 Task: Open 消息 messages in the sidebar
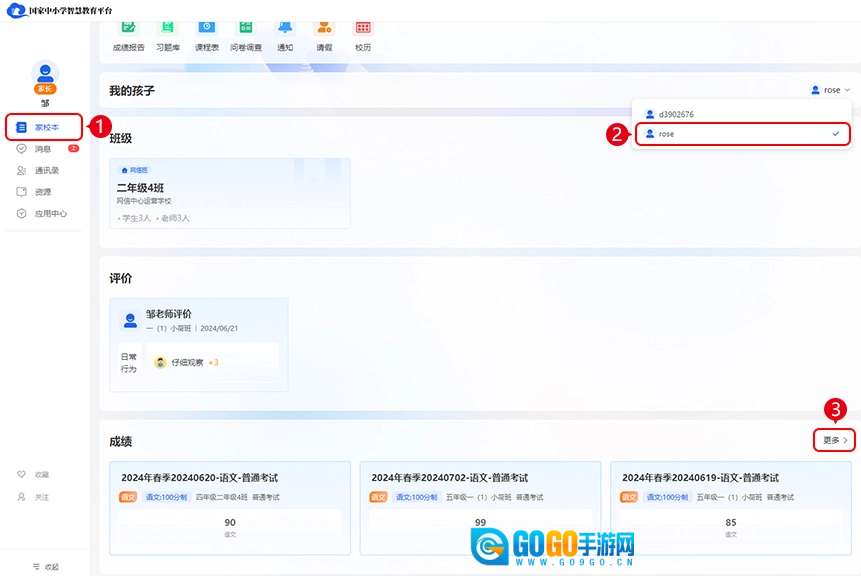pos(43,149)
